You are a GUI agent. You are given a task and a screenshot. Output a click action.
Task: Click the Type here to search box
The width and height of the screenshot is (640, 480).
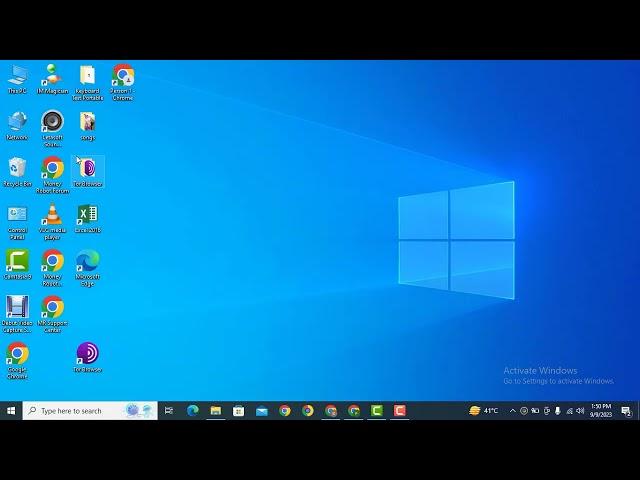90,411
